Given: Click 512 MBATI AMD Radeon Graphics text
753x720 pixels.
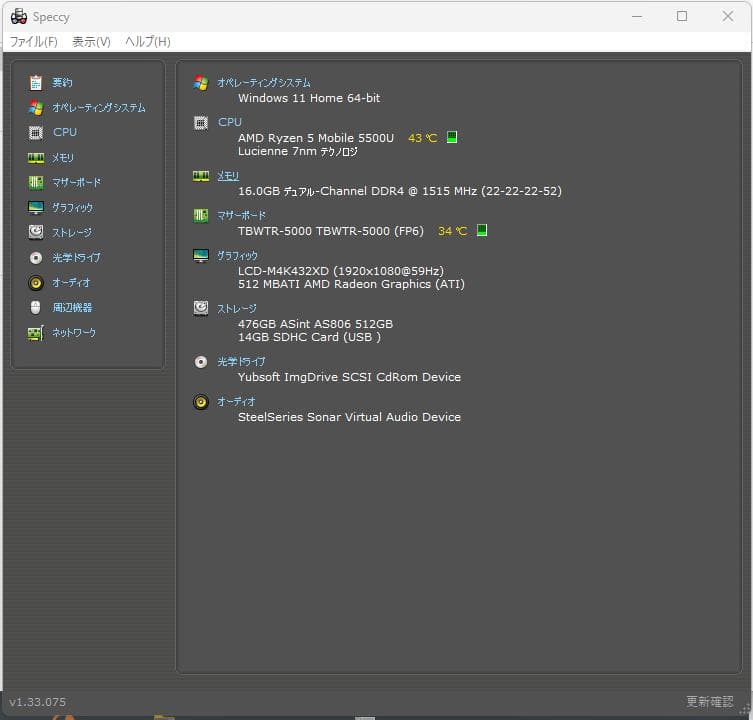Looking at the screenshot, I should (x=352, y=284).
